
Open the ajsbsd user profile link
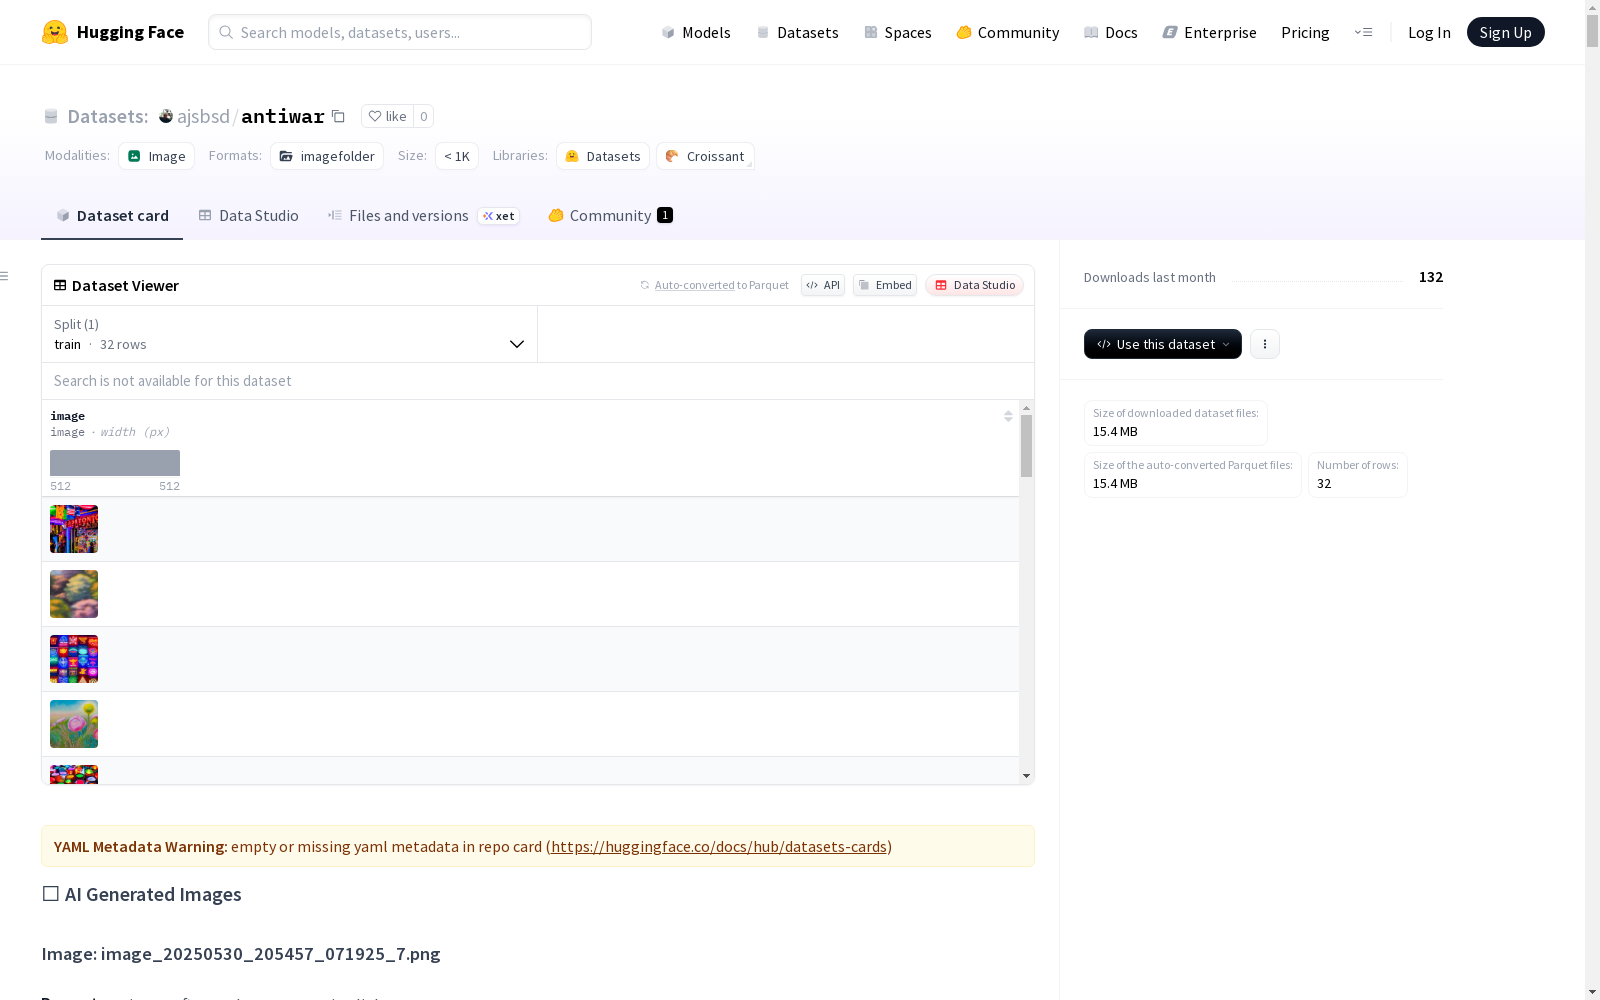pyautogui.click(x=203, y=116)
